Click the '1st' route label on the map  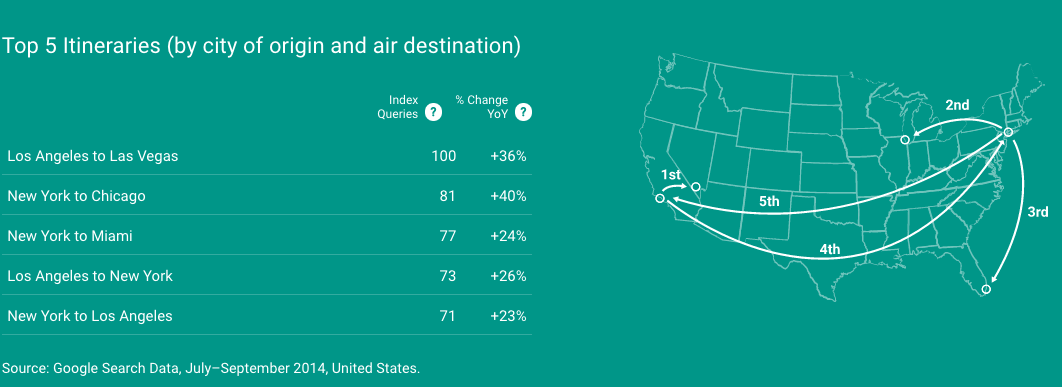(671, 175)
